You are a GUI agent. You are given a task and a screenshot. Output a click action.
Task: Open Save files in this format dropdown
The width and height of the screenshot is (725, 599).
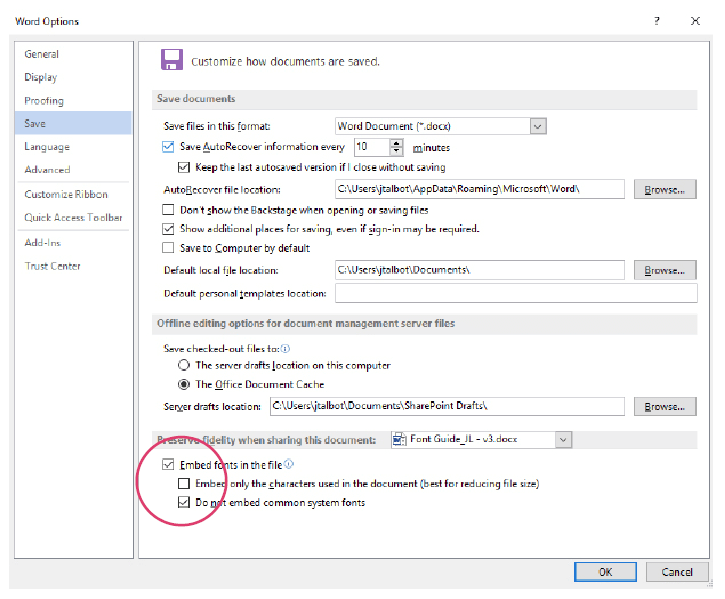point(538,126)
